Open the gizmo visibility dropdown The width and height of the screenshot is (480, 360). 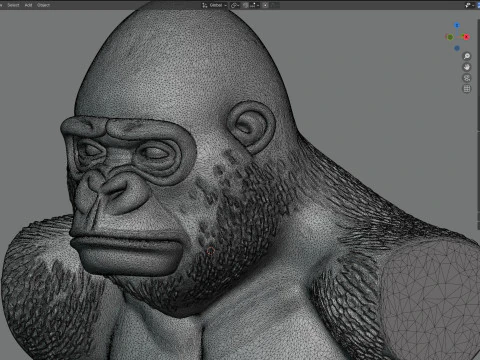click(x=469, y=5)
